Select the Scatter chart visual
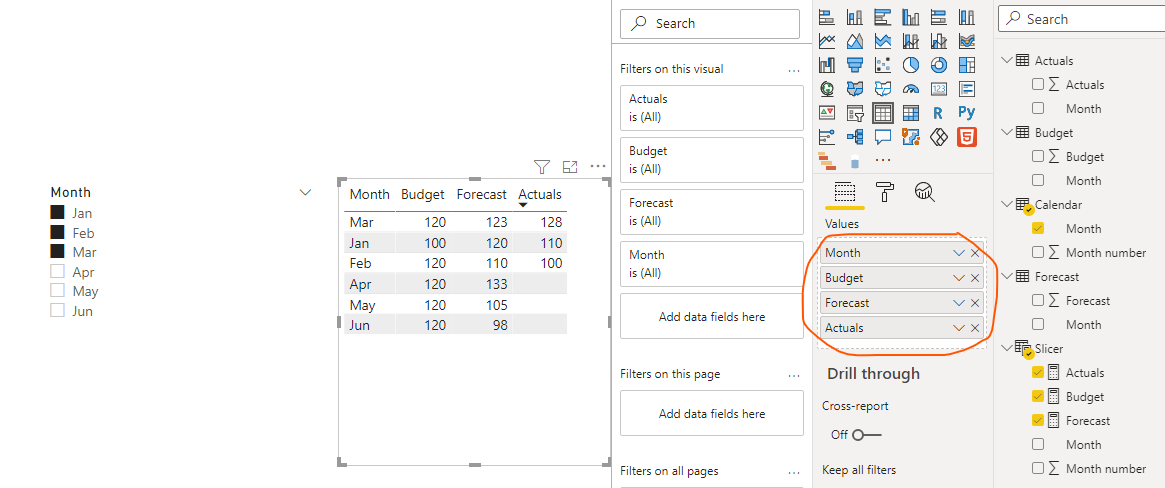The image size is (1165, 488). click(x=883, y=65)
